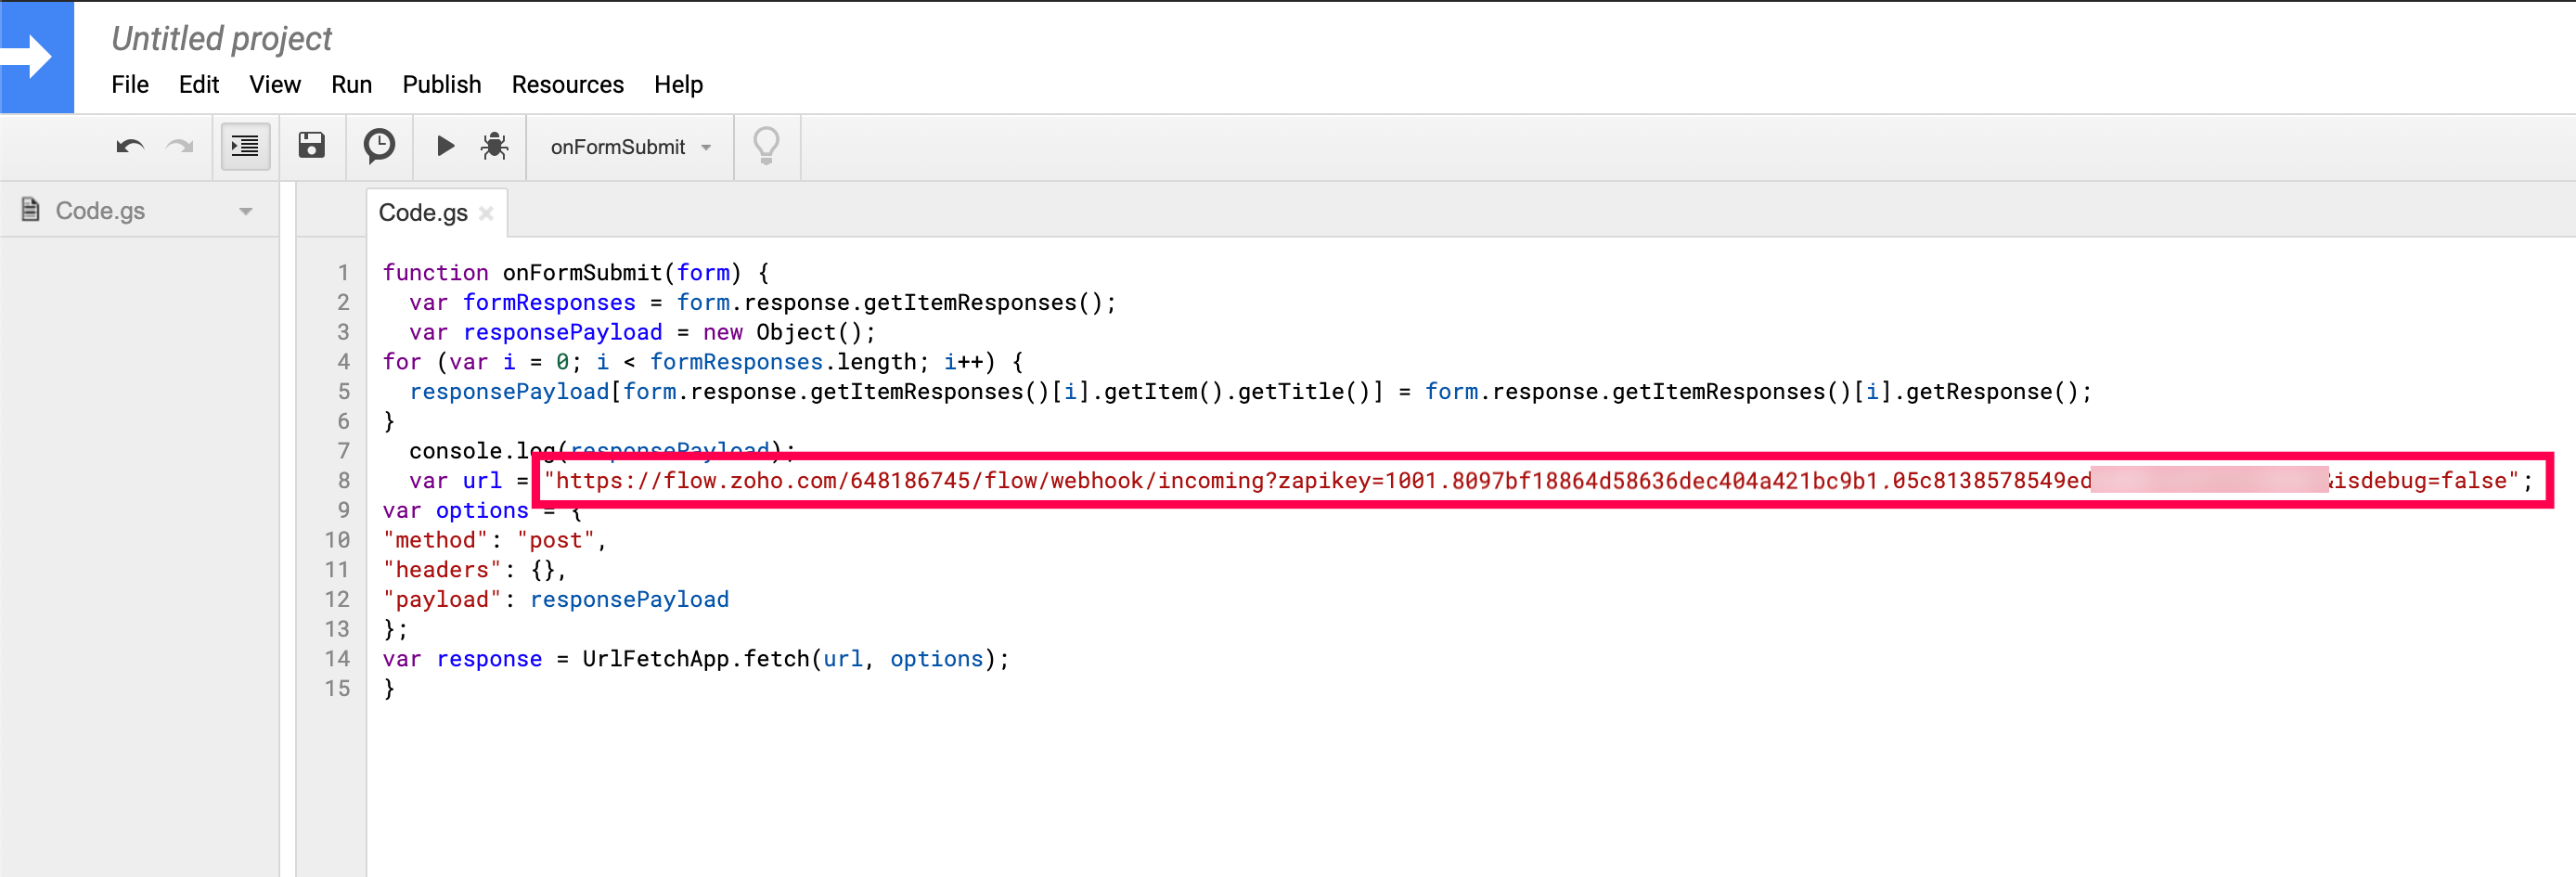Click the undo arrow icon

tap(130, 147)
